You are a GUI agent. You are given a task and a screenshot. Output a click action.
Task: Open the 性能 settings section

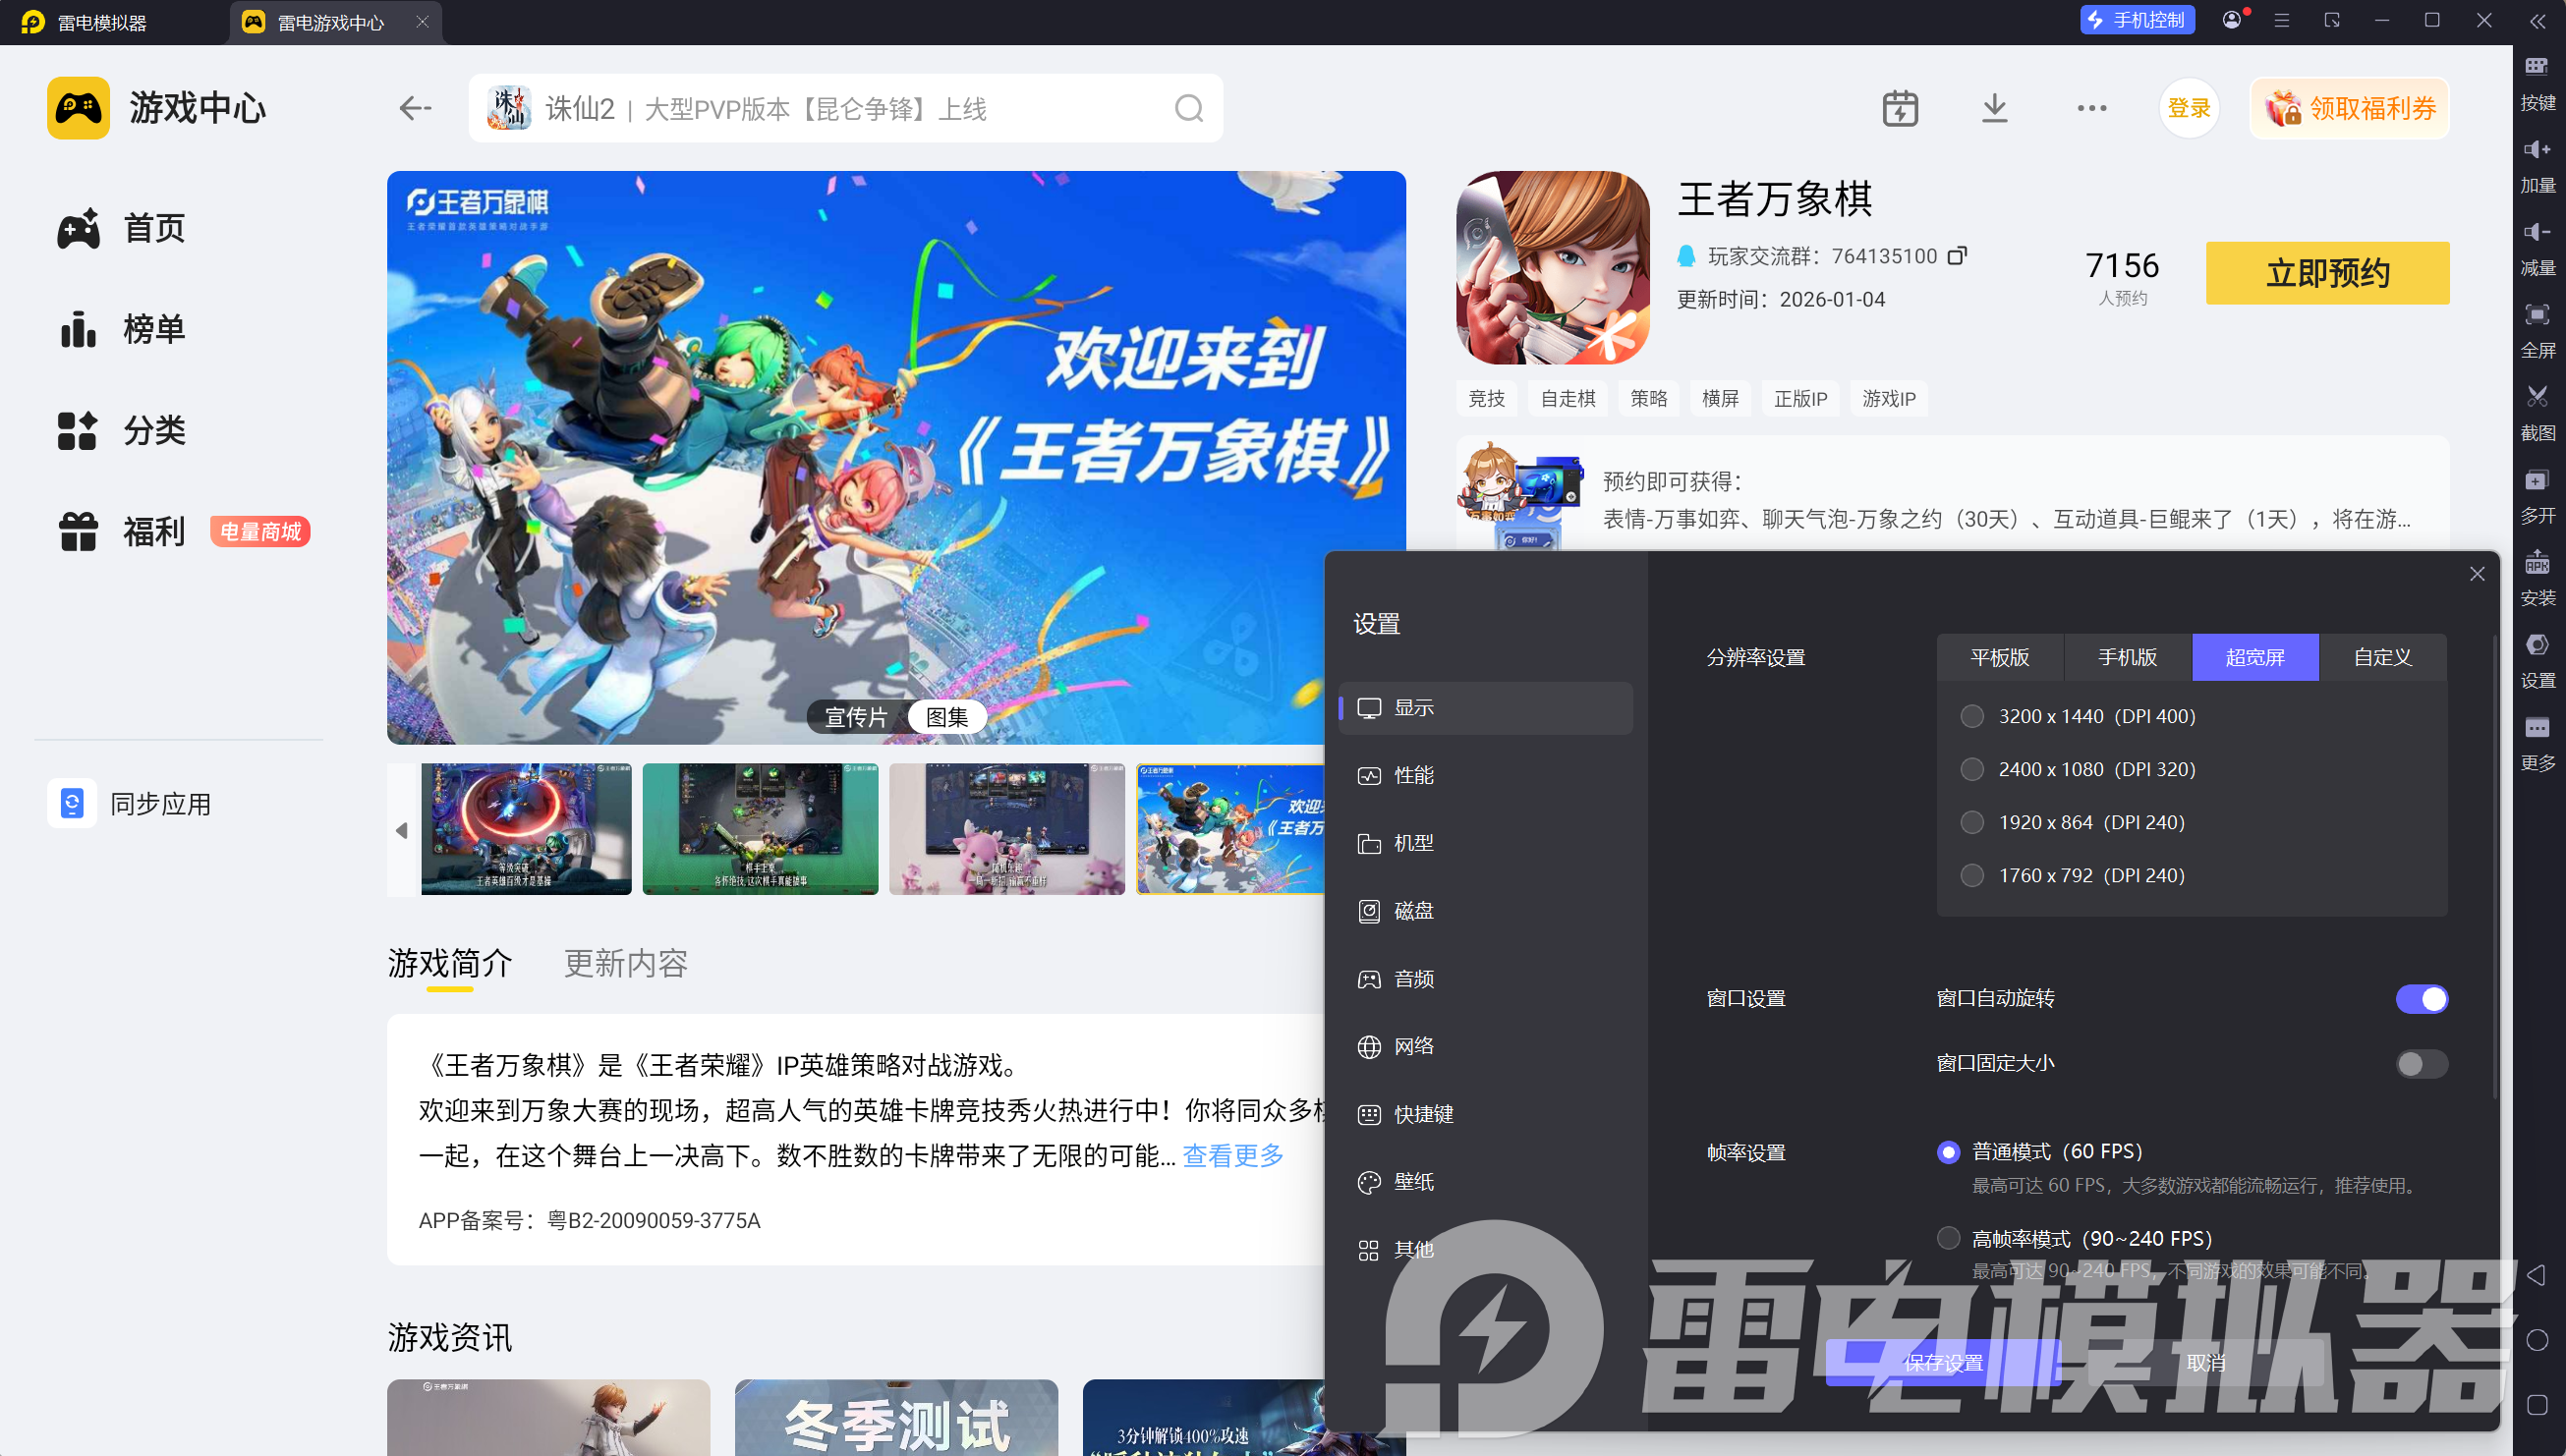coord(1413,775)
